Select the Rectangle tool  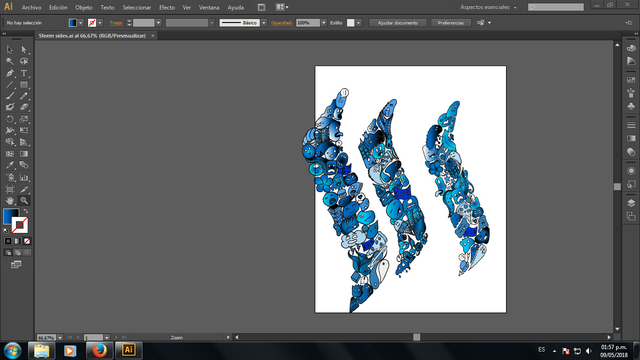pos(24,85)
